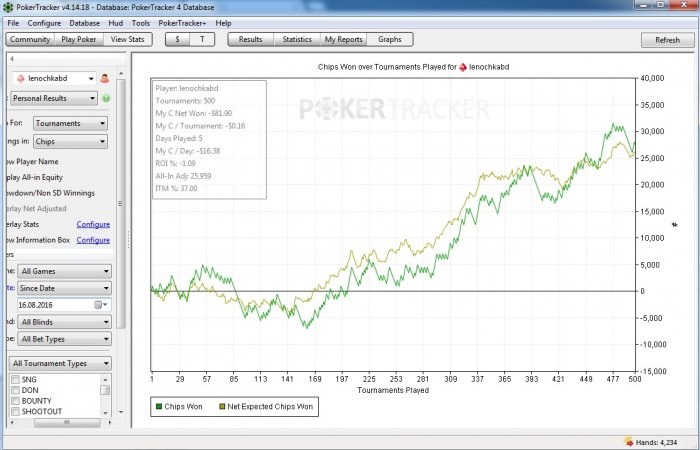Switch to the Results view
The width and height of the screenshot is (700, 450).
click(x=250, y=39)
